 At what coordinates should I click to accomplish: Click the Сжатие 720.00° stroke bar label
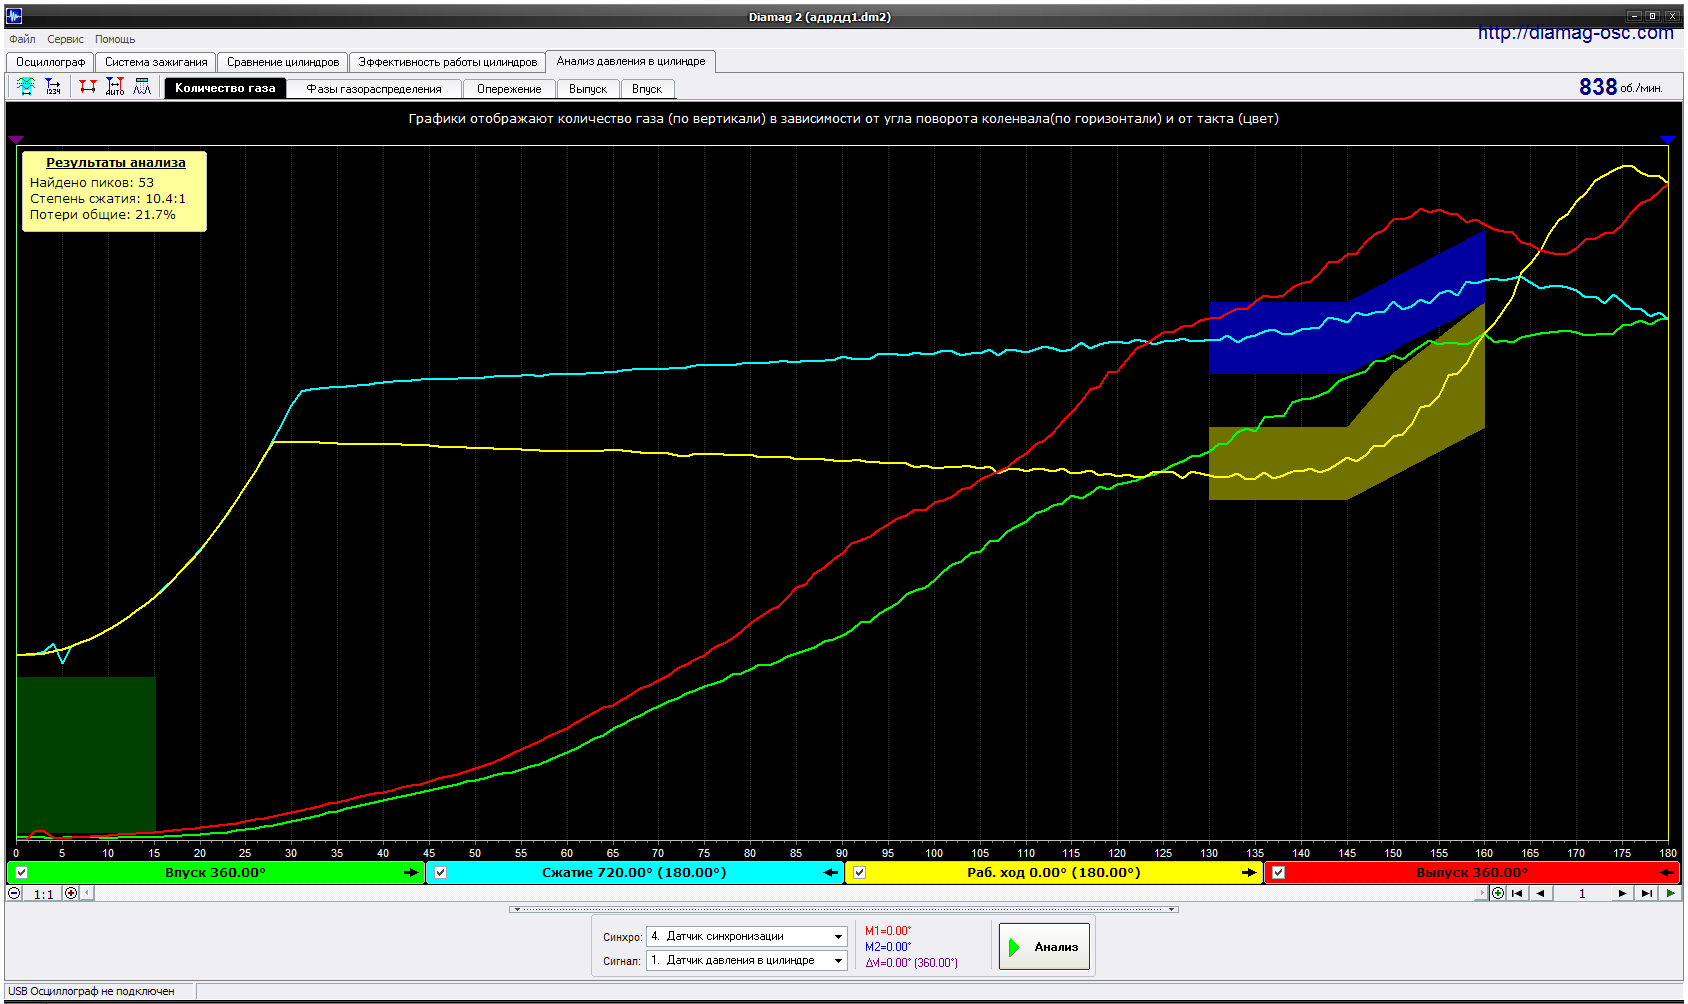coord(634,873)
